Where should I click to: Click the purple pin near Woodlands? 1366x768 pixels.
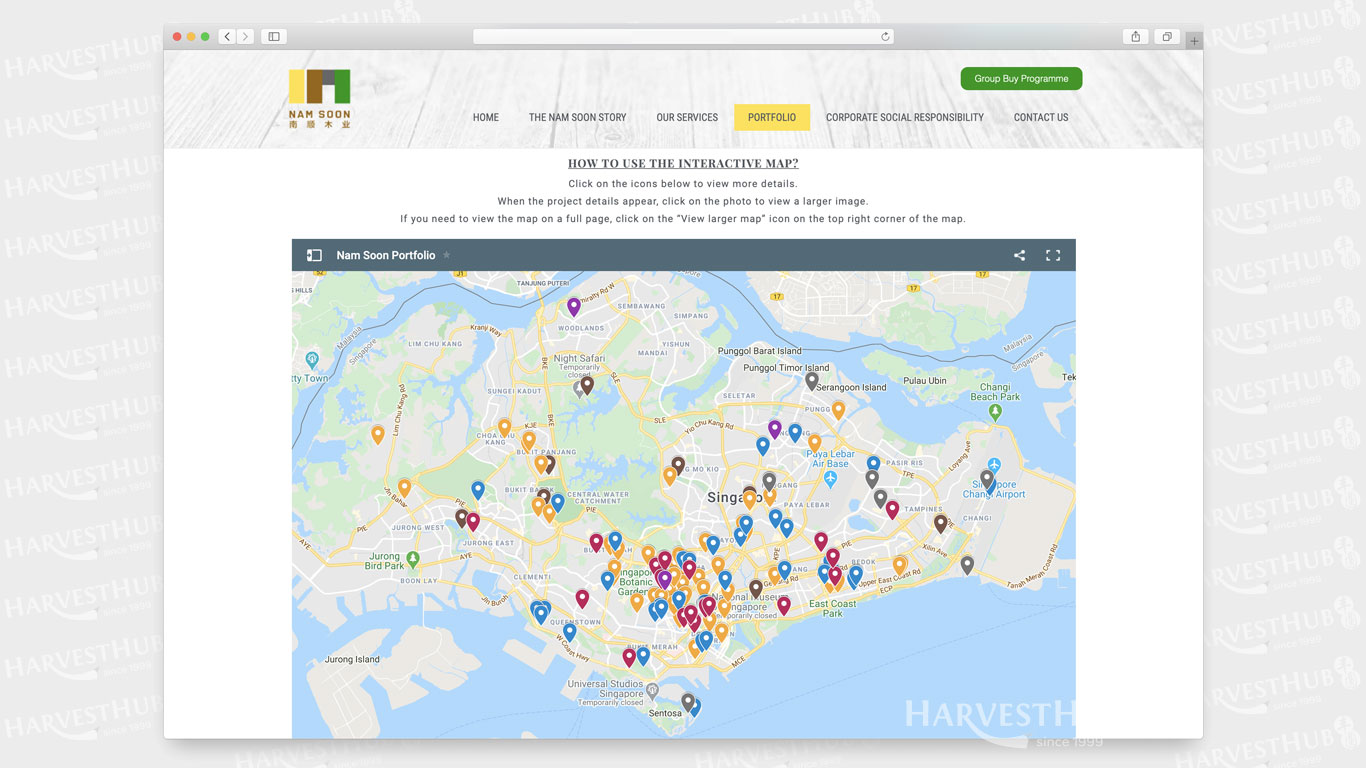(574, 305)
